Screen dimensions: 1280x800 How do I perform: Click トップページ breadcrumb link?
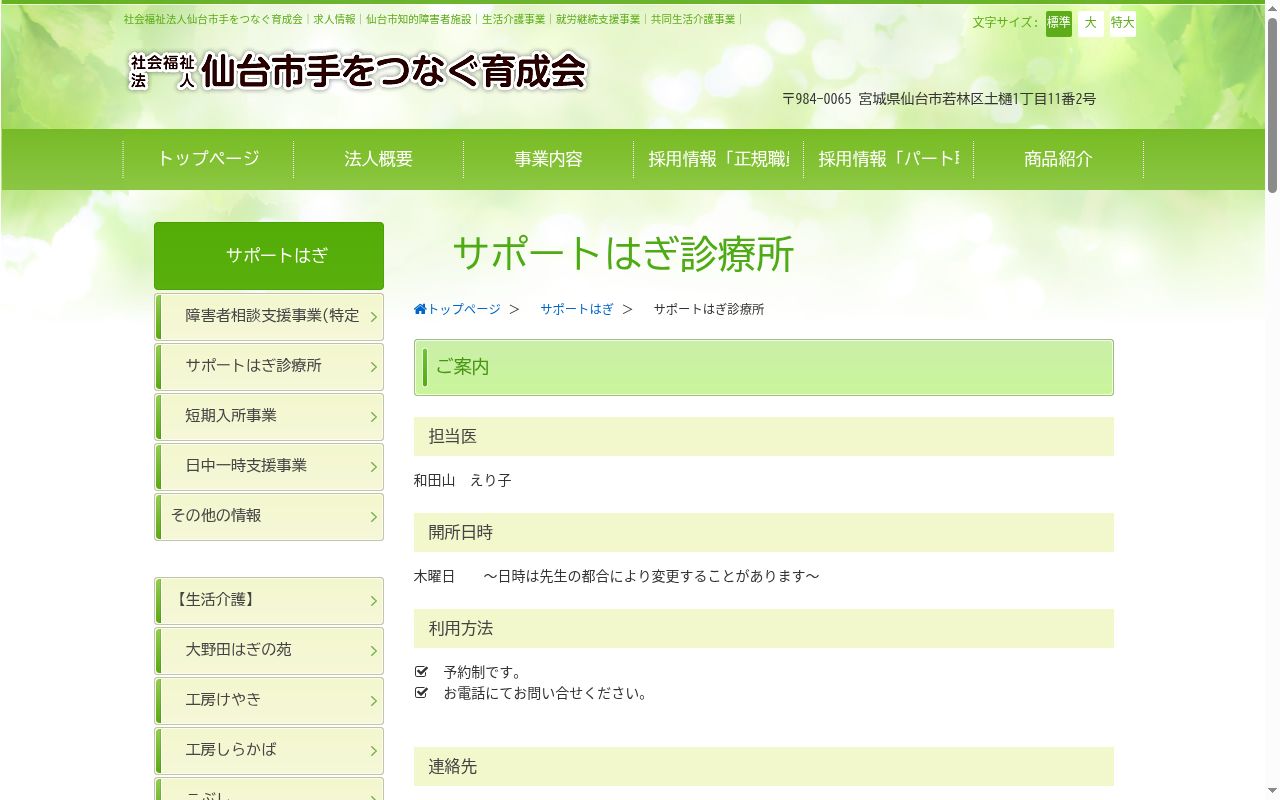point(464,310)
